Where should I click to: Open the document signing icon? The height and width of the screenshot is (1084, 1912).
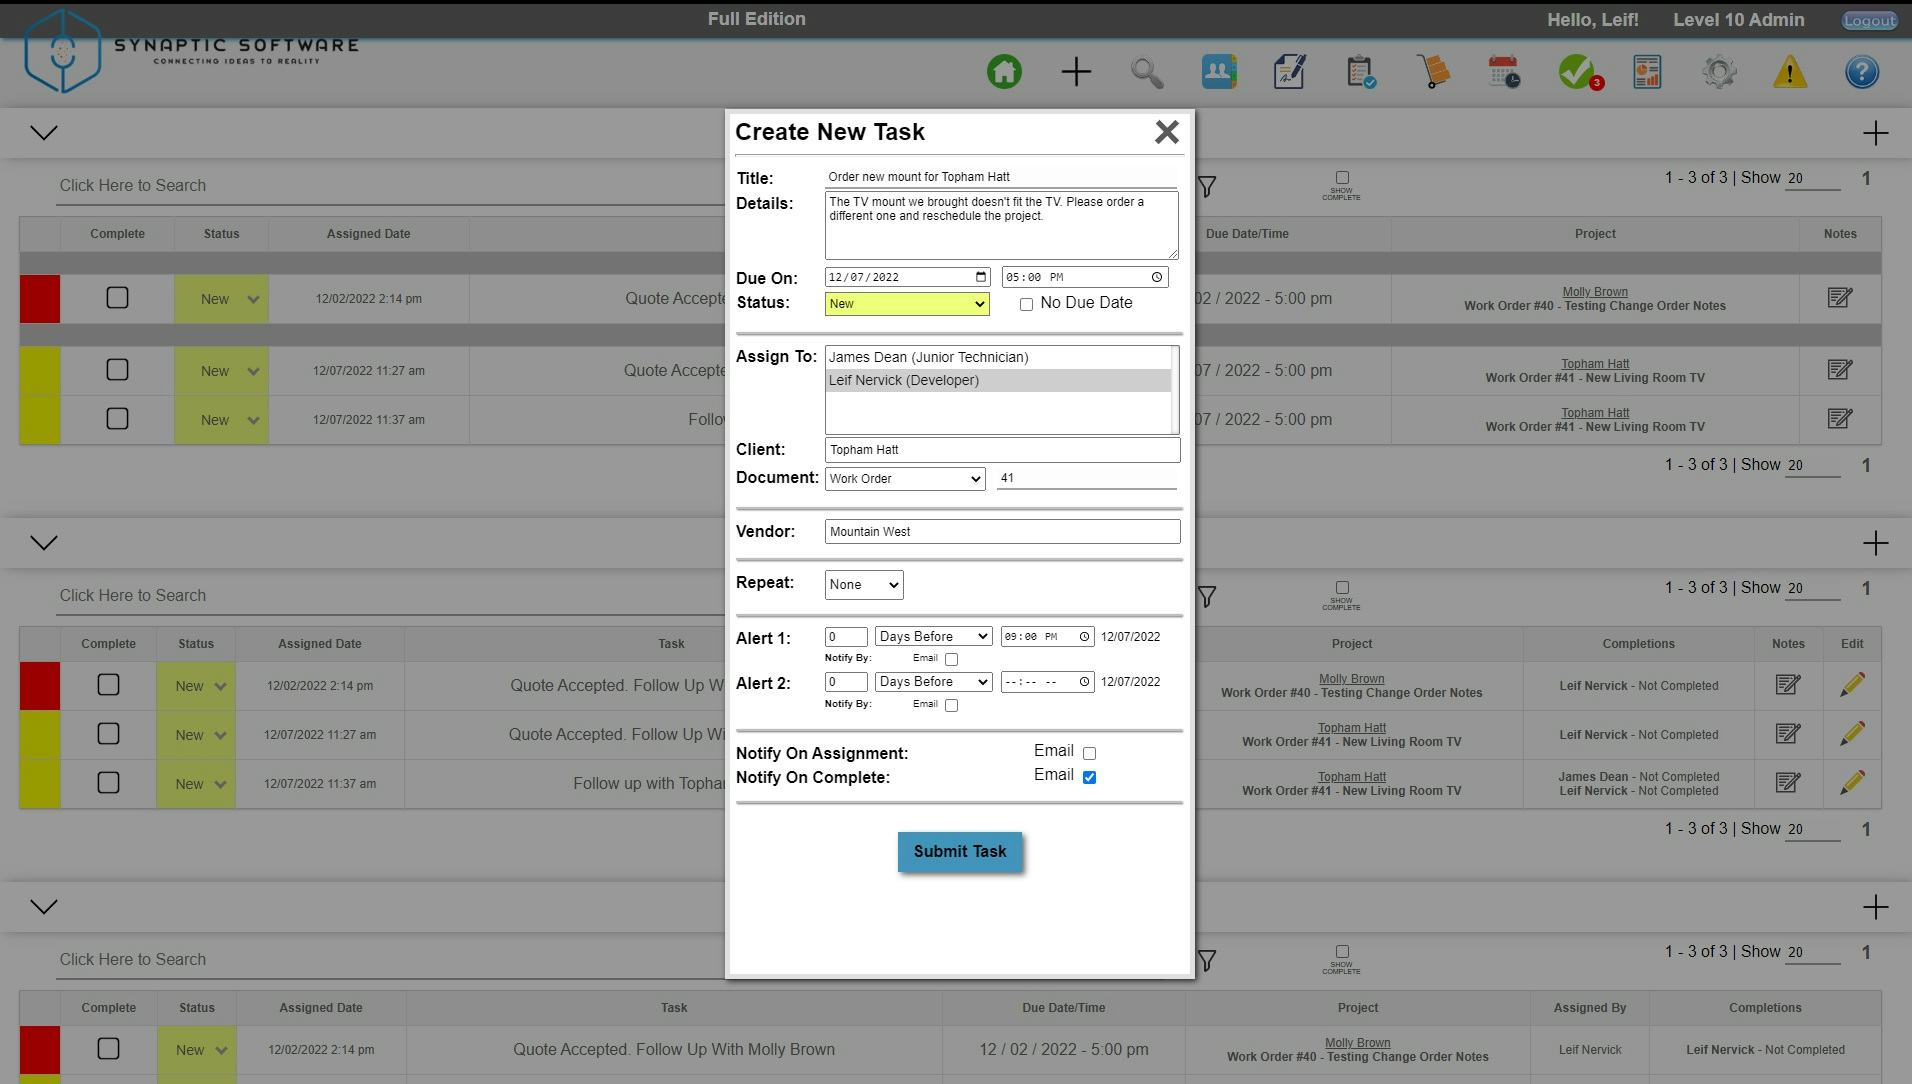click(x=1289, y=71)
